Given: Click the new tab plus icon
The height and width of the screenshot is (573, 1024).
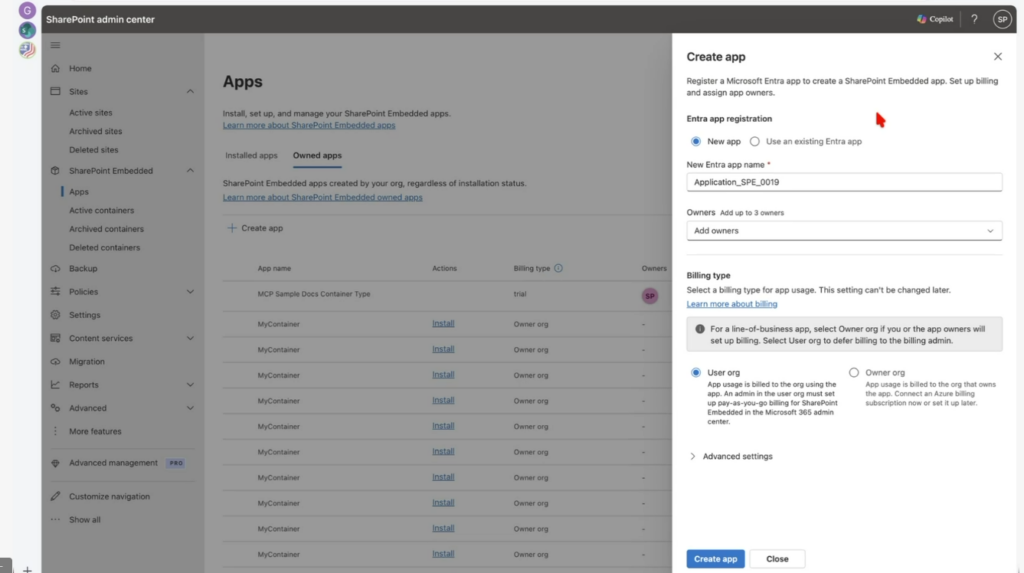Looking at the screenshot, I should [x=27, y=569].
